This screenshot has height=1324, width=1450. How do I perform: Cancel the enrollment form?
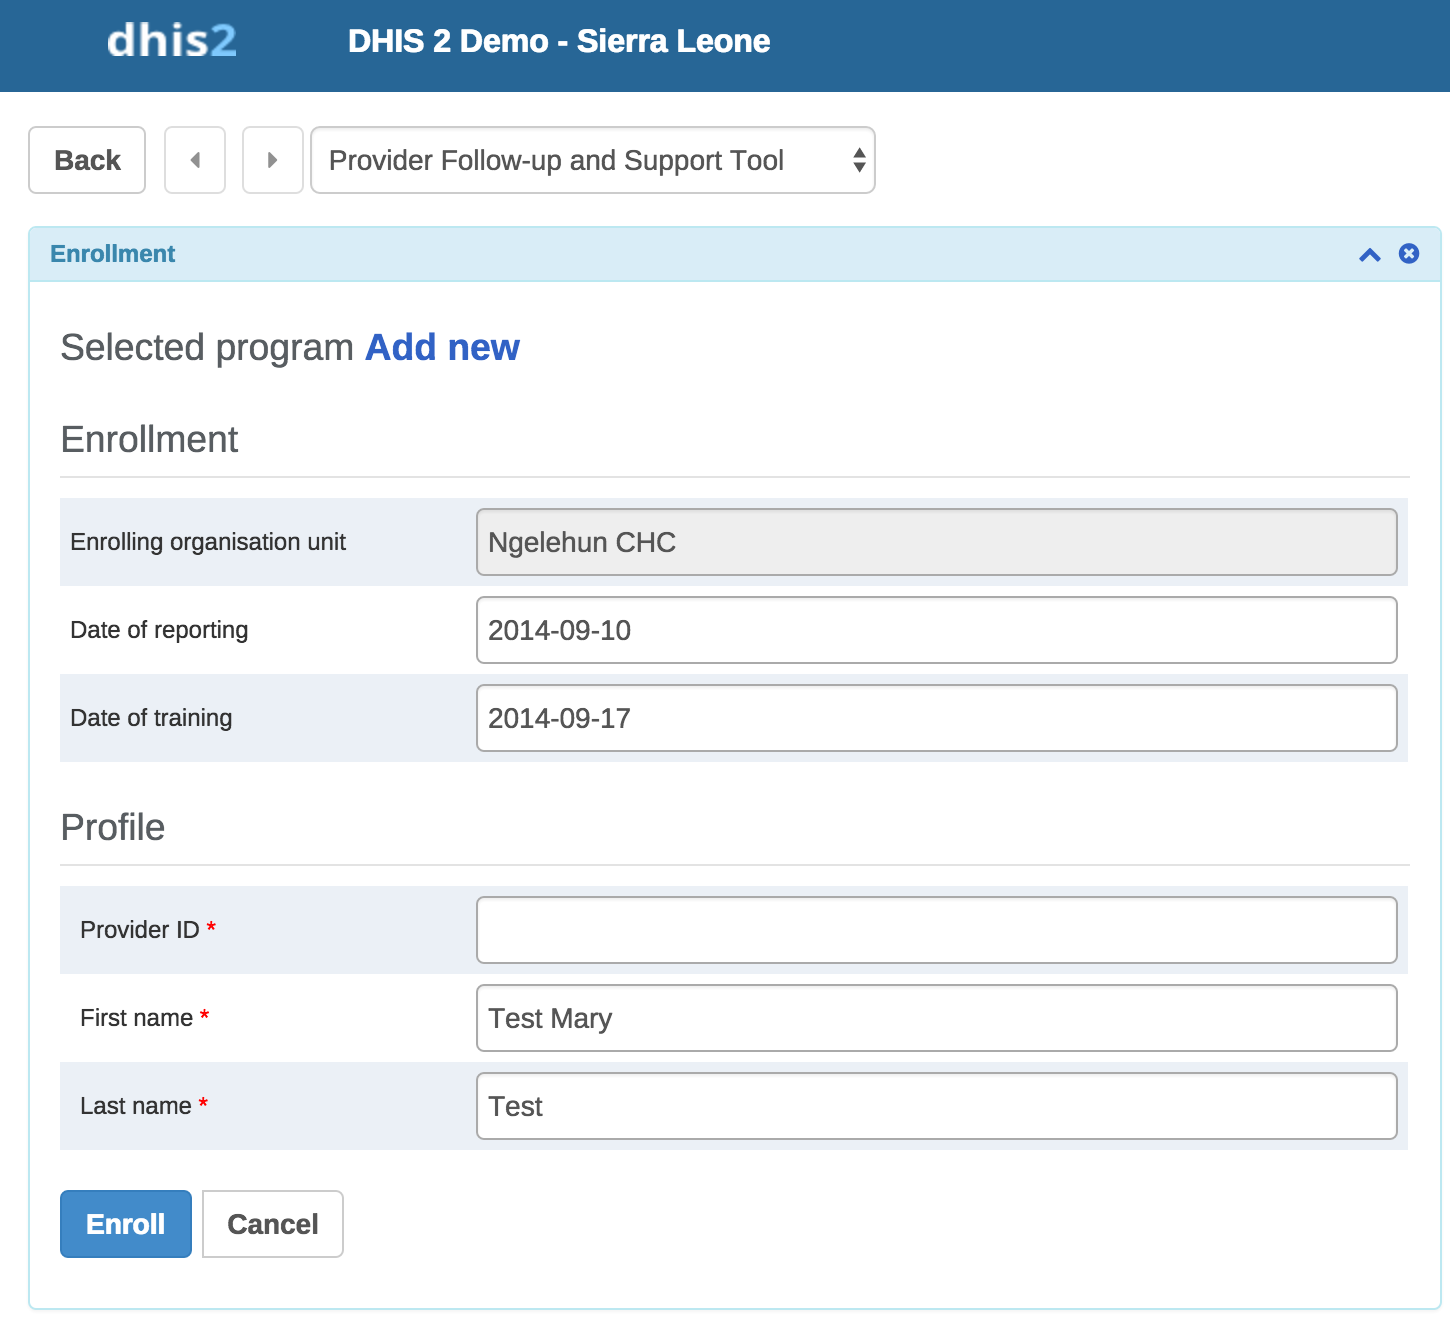(x=272, y=1224)
